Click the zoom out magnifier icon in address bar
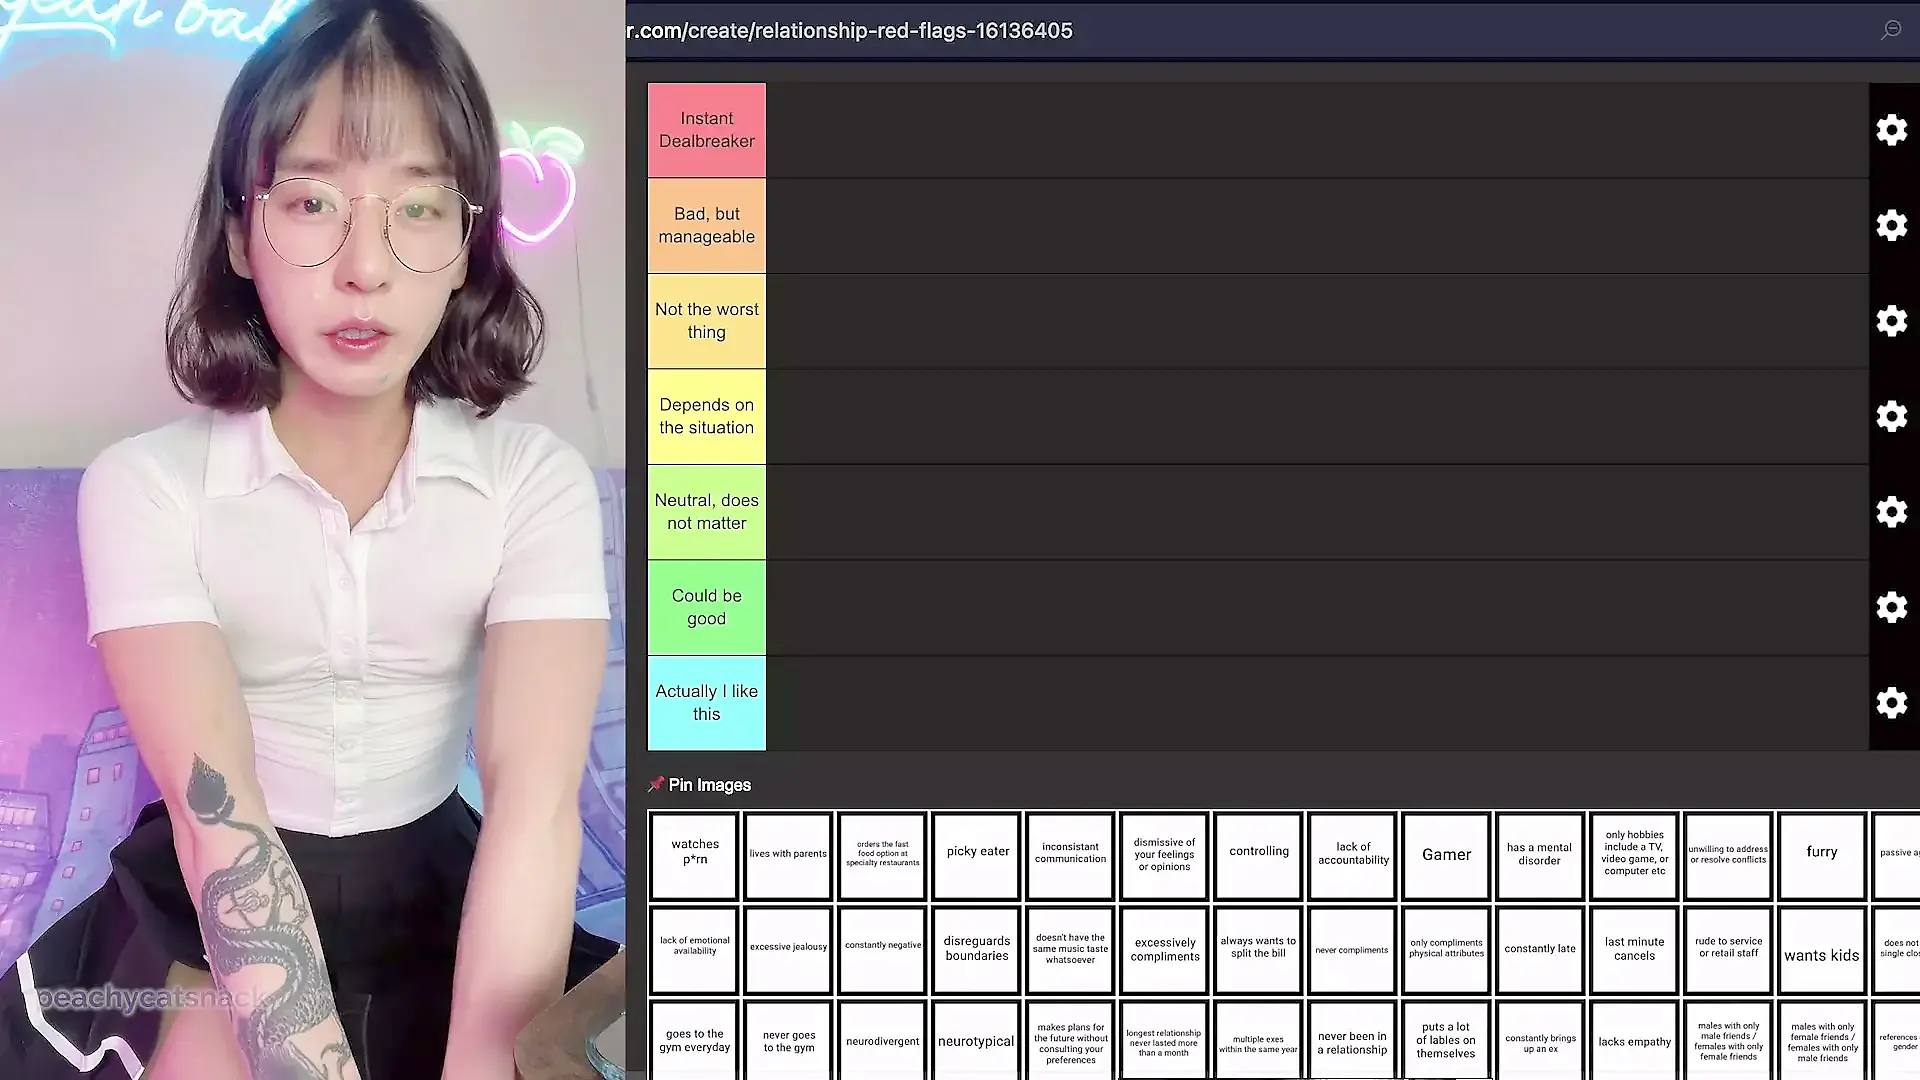The width and height of the screenshot is (1920, 1080). click(1890, 30)
